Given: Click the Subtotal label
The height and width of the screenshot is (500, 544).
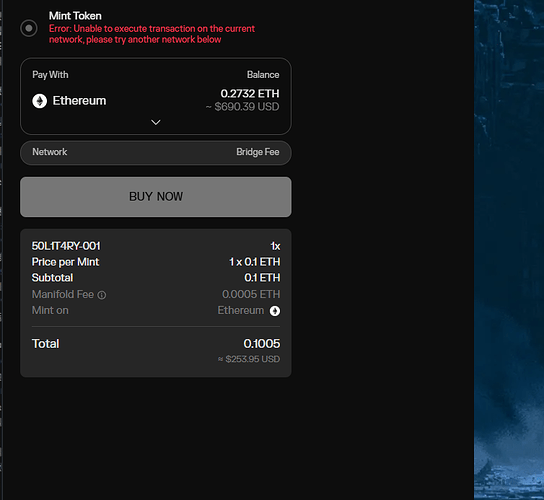Looking at the screenshot, I should pyautogui.click(x=52, y=278).
